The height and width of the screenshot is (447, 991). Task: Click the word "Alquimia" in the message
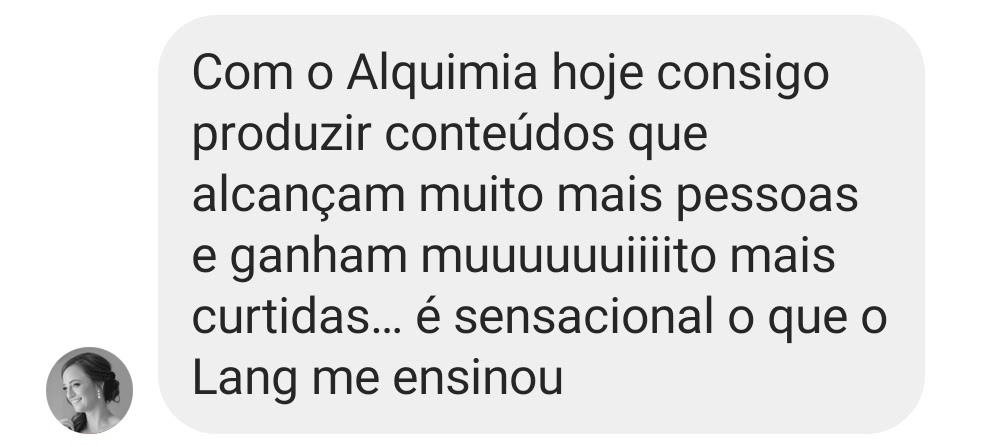442,74
